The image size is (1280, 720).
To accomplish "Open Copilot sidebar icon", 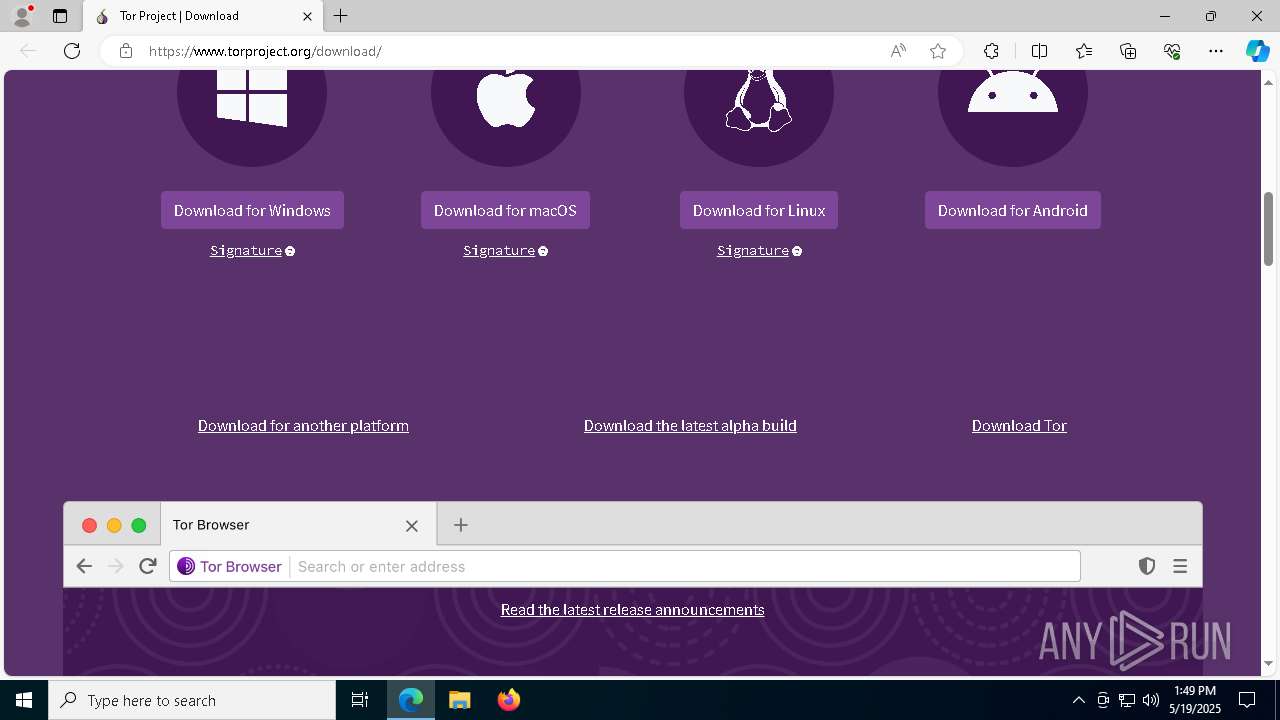I will coord(1257,51).
